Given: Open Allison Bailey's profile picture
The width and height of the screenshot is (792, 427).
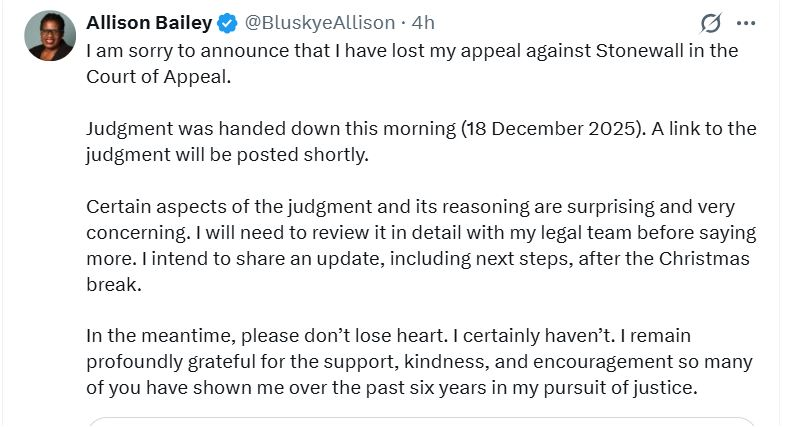Looking at the screenshot, I should pos(51,36).
